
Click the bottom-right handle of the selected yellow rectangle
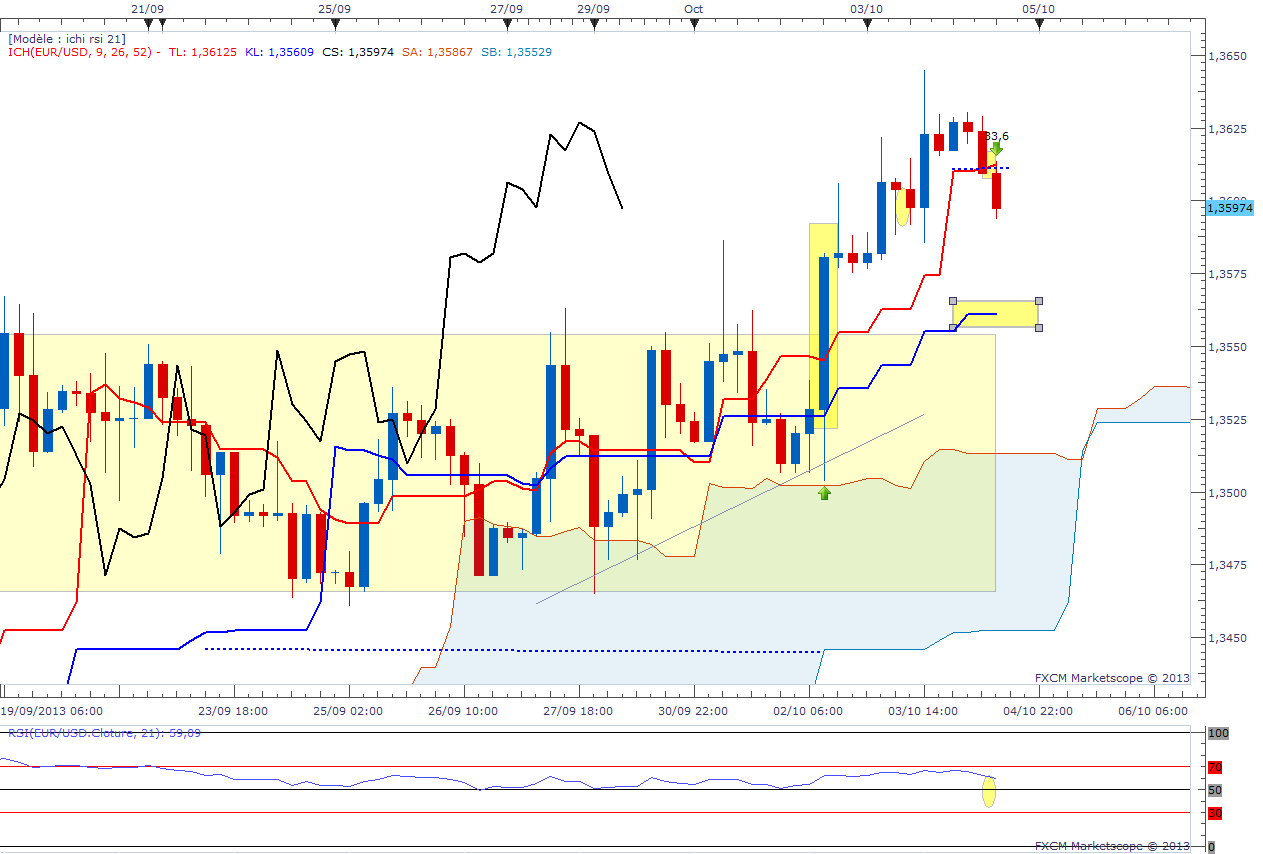click(1039, 328)
